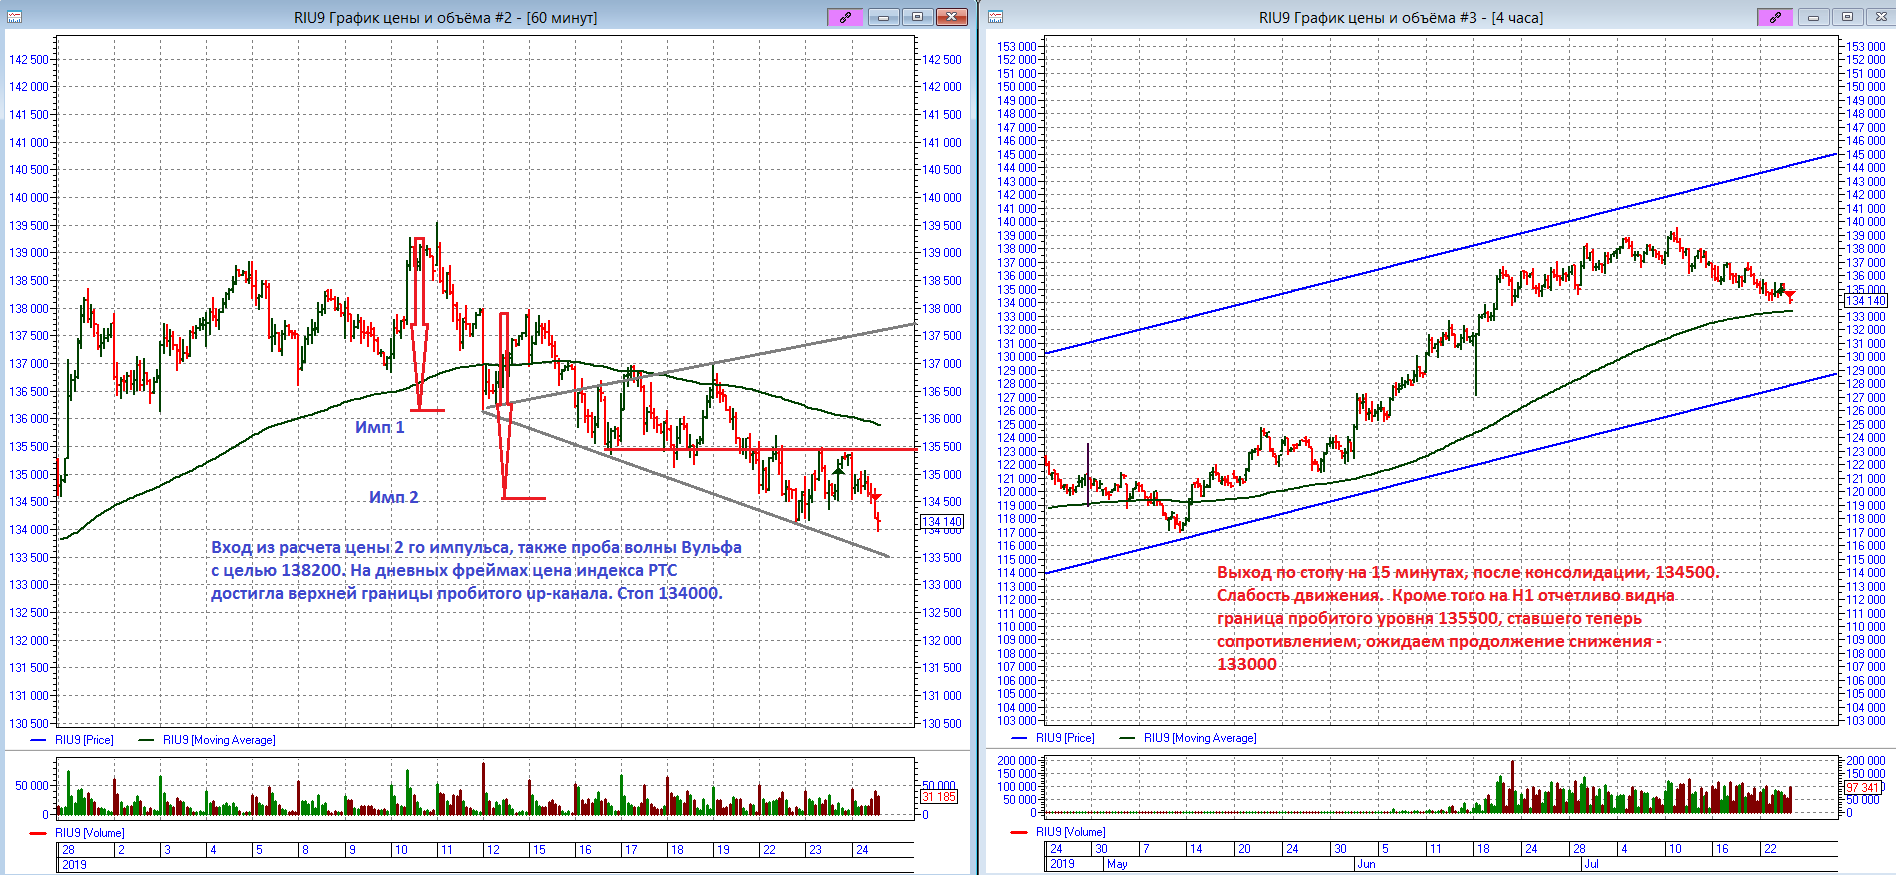Click the 'Имп 2' label on the chart
Screen dimensions: 1897x875
(x=393, y=497)
